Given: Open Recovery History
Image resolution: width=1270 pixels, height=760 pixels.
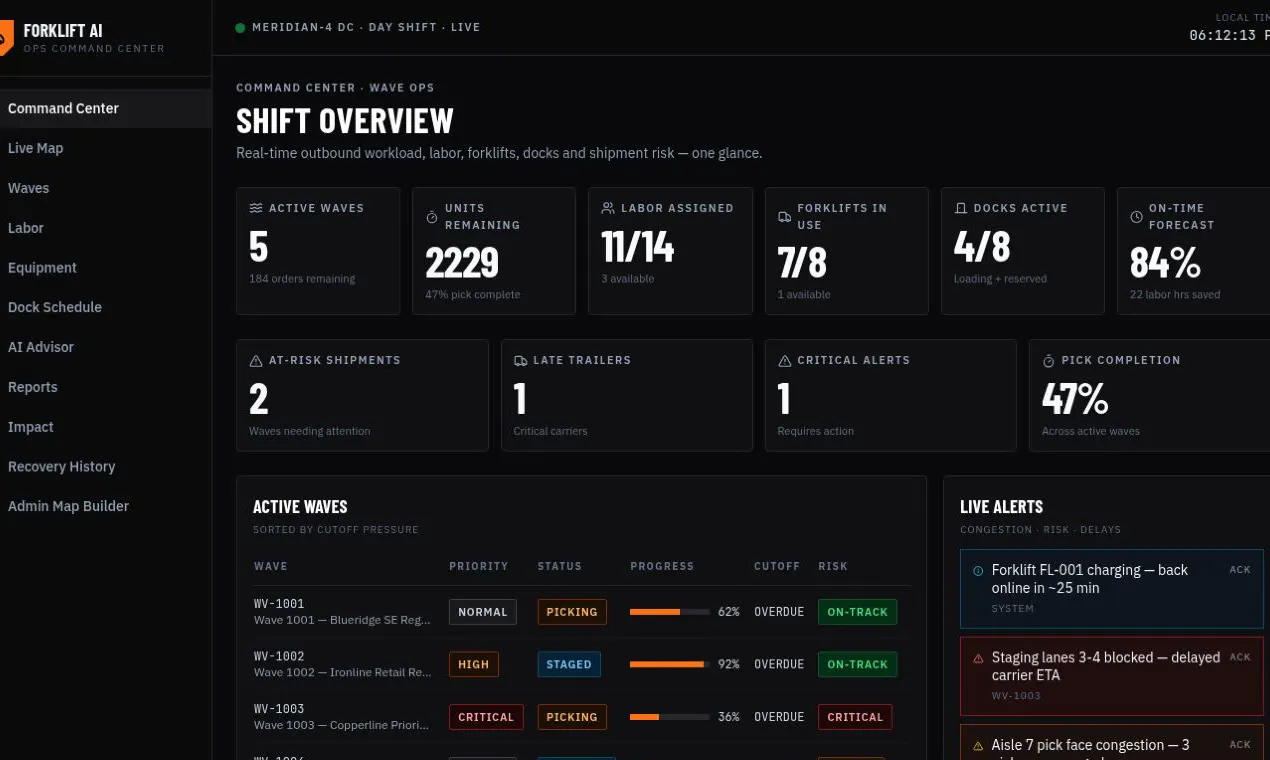Looking at the screenshot, I should coord(105,467).
